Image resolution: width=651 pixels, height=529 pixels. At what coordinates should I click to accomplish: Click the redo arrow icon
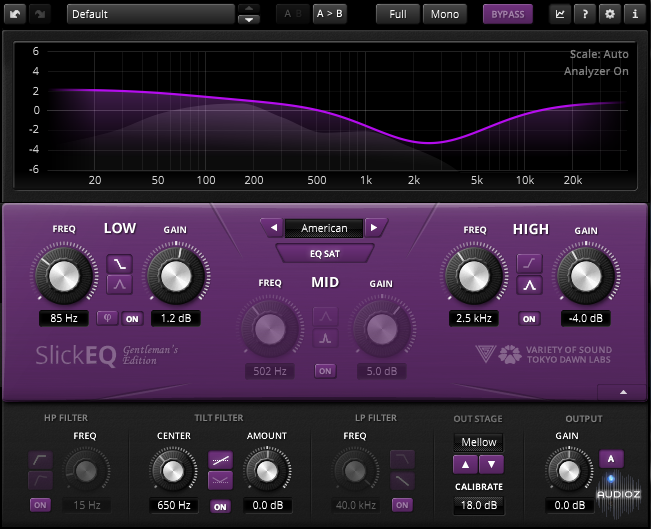(40, 14)
